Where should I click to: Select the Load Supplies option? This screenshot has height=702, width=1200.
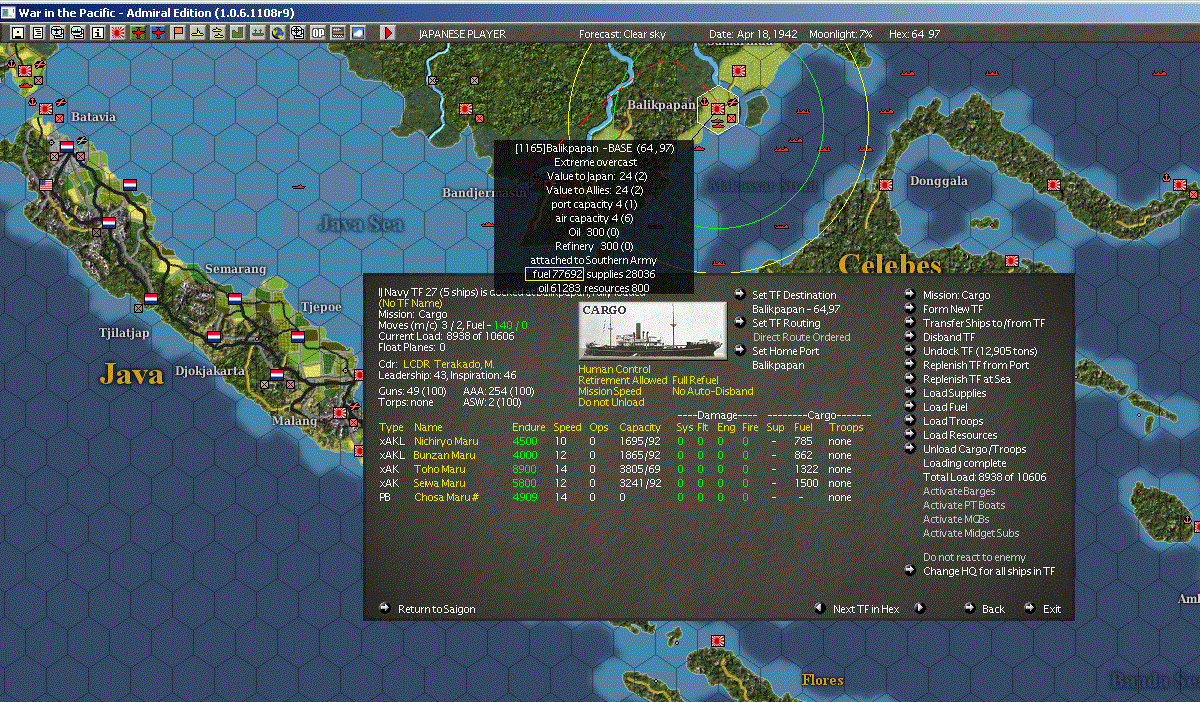pyautogui.click(x=954, y=393)
